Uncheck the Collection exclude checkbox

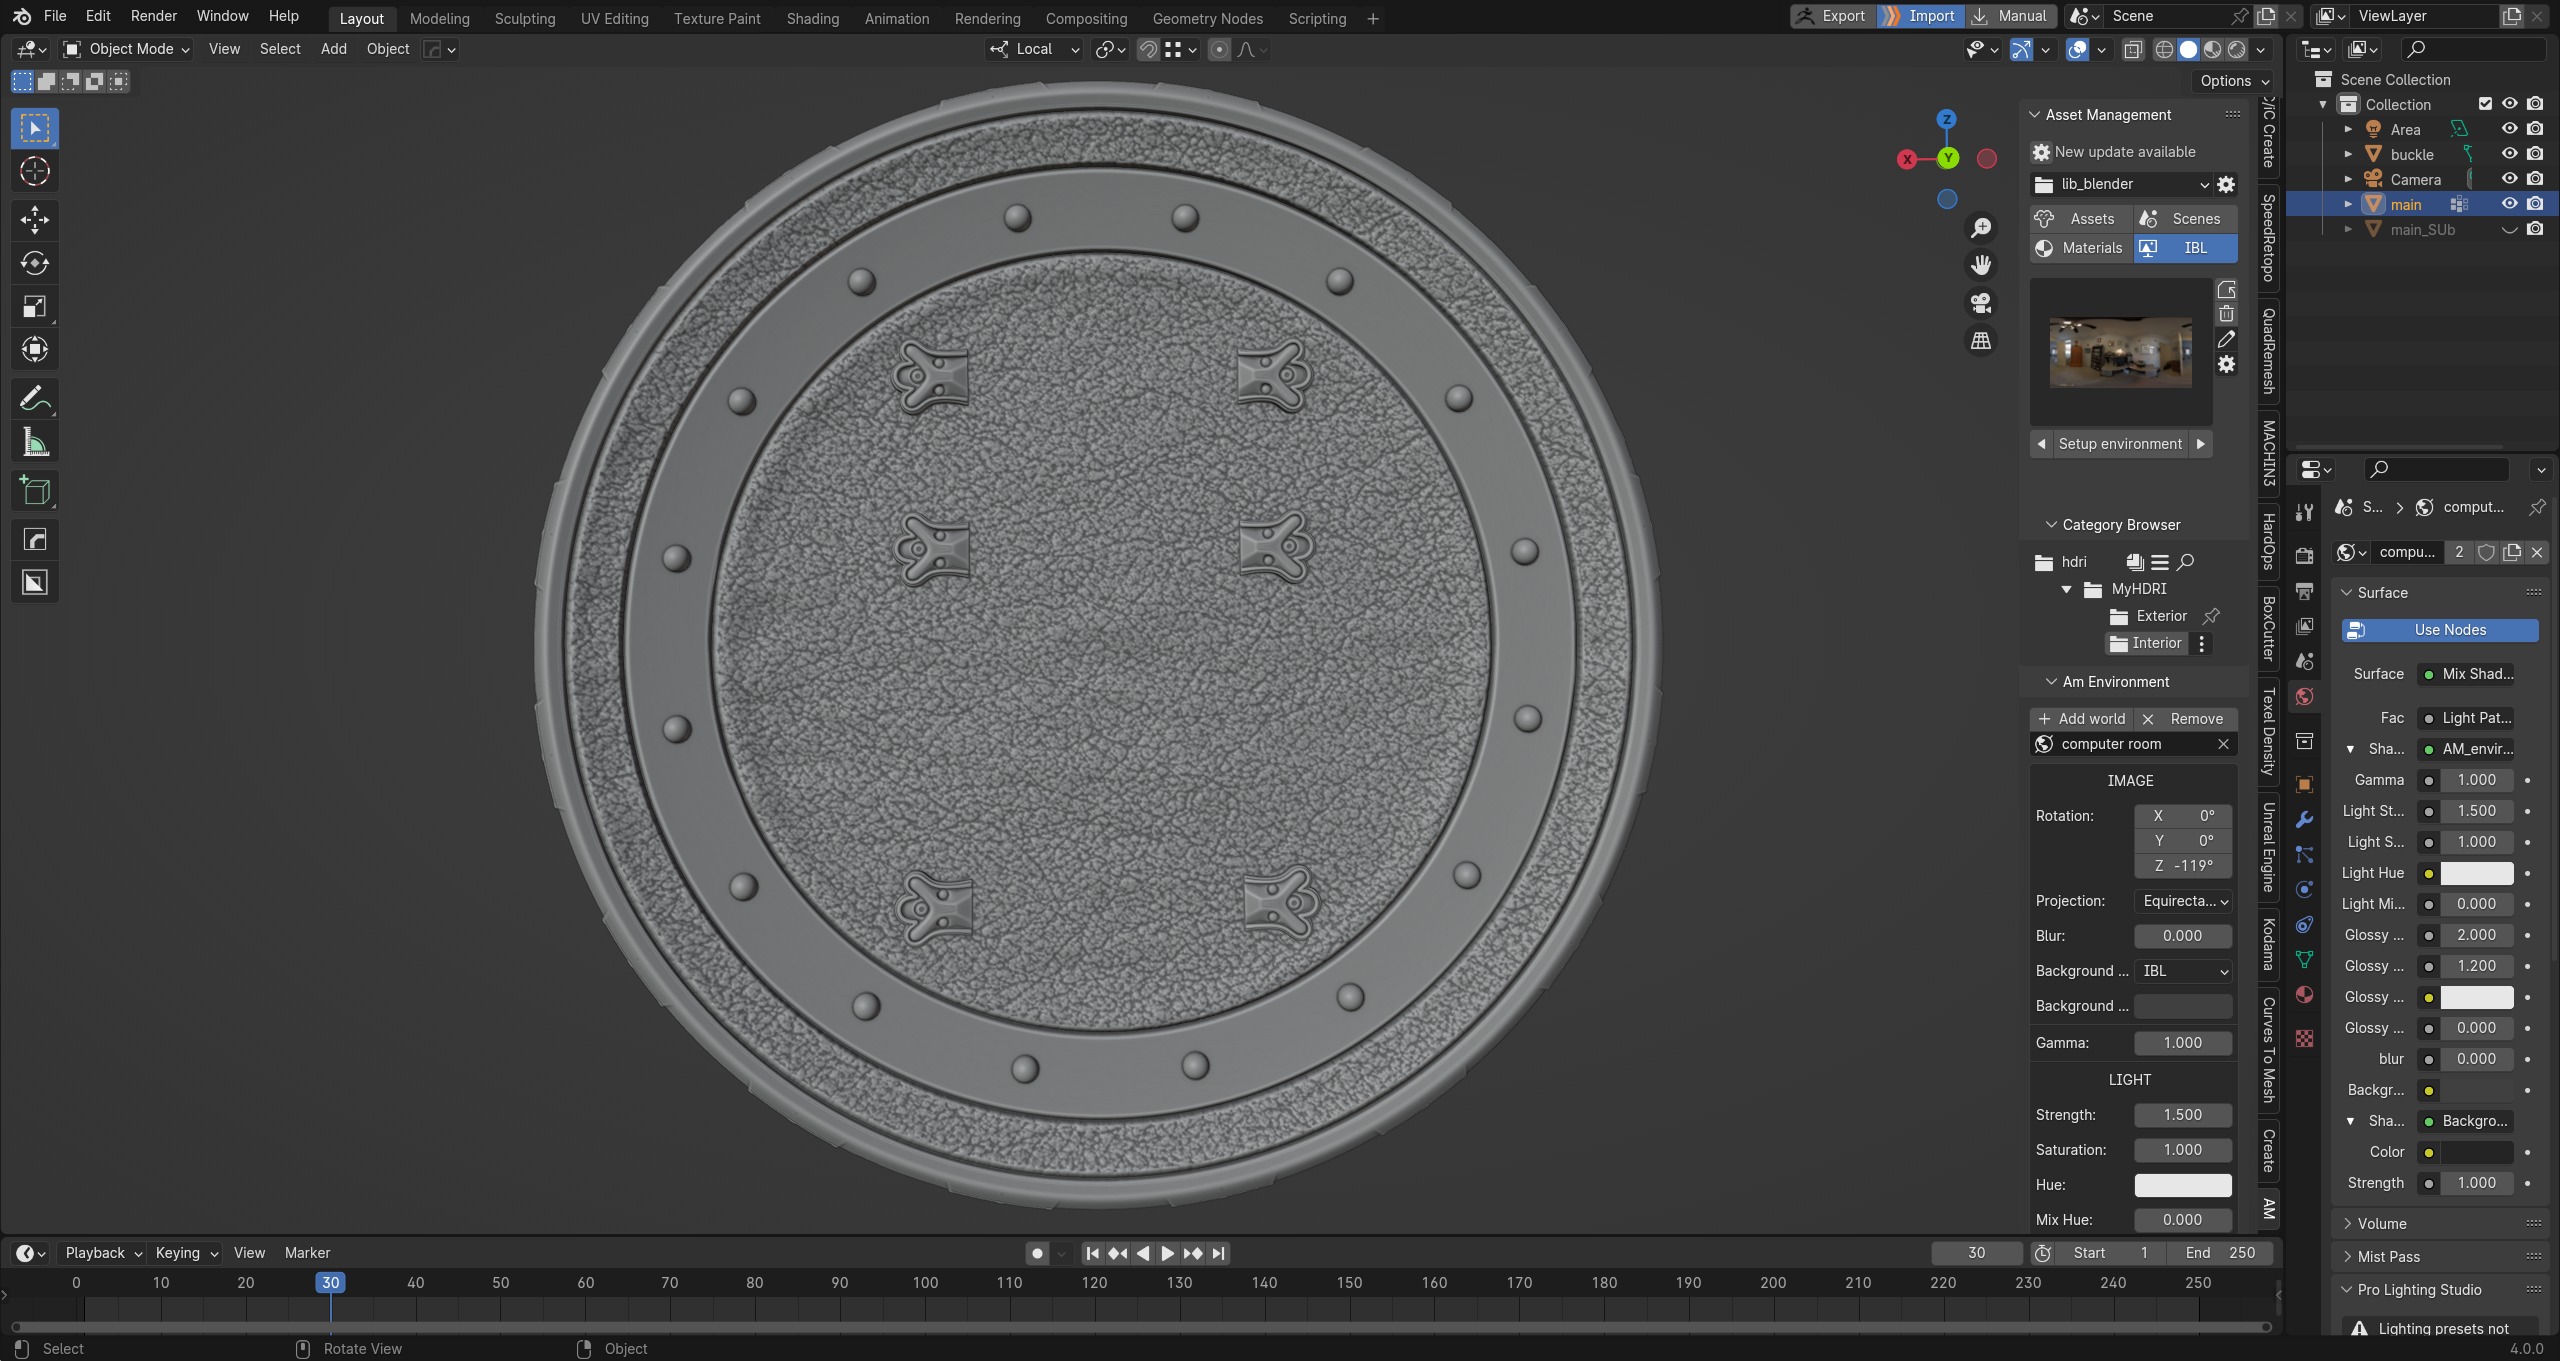click(x=2485, y=104)
